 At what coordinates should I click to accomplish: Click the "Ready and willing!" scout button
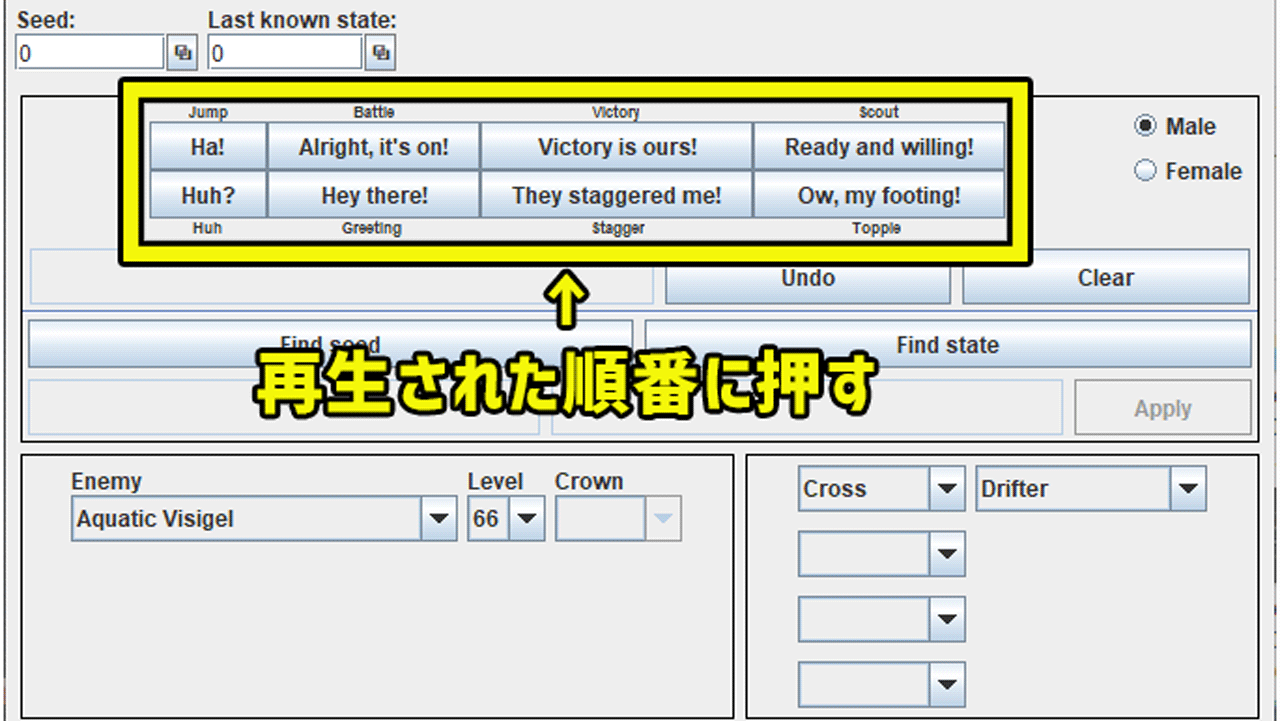878,147
